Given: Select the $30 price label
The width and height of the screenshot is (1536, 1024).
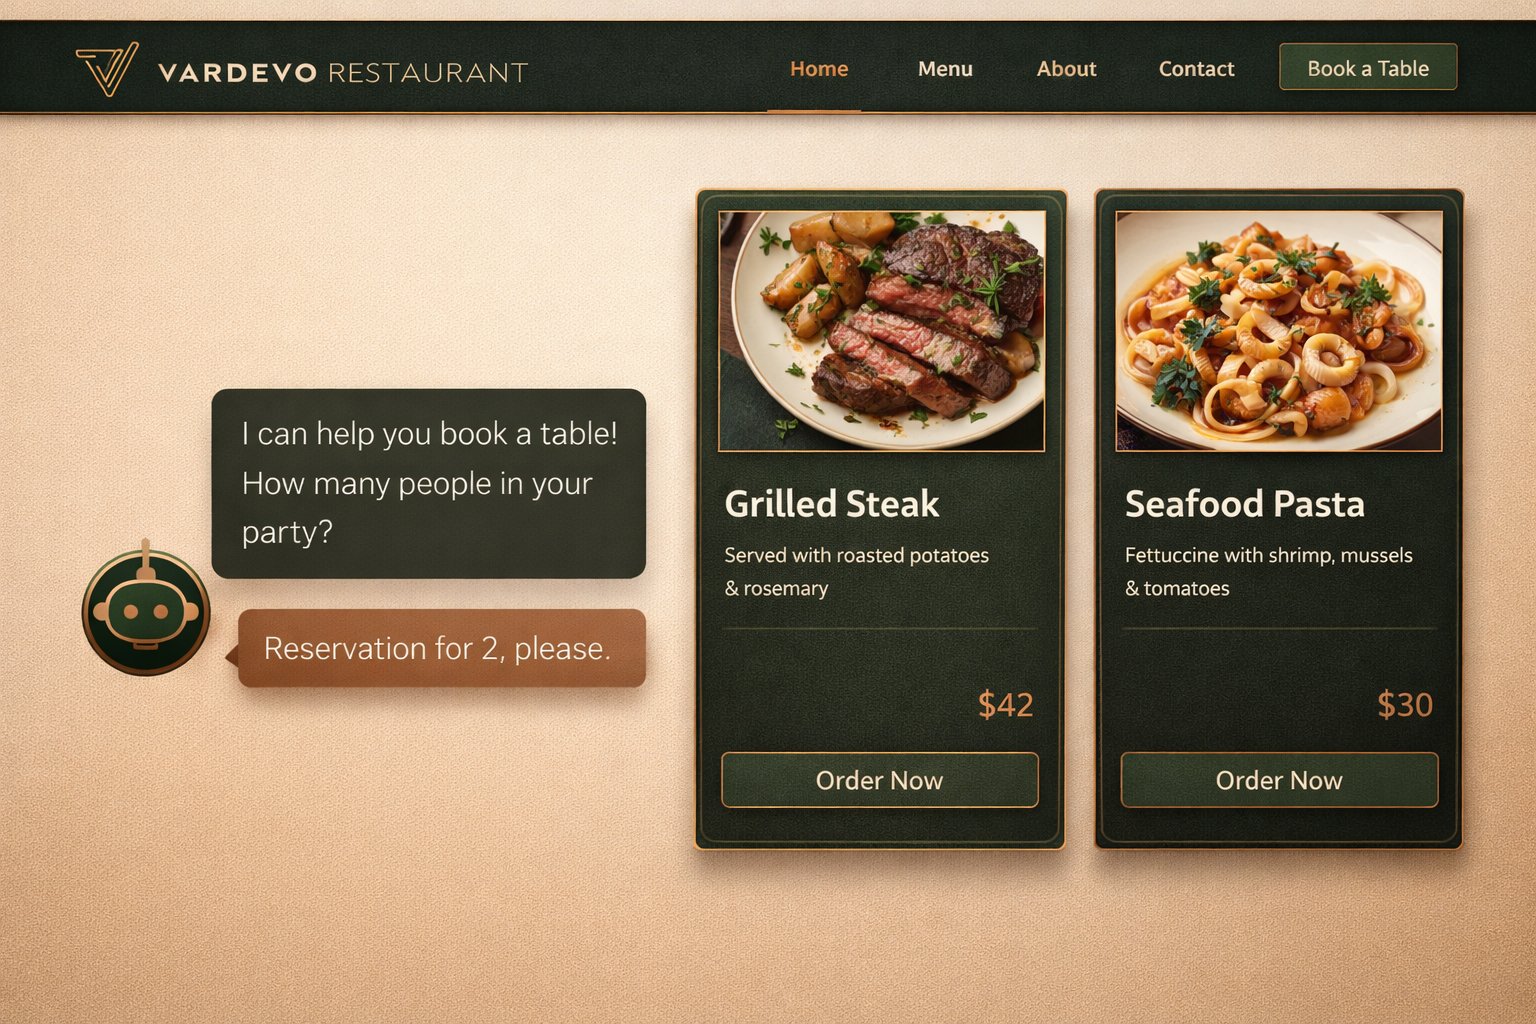Looking at the screenshot, I should [x=1405, y=705].
